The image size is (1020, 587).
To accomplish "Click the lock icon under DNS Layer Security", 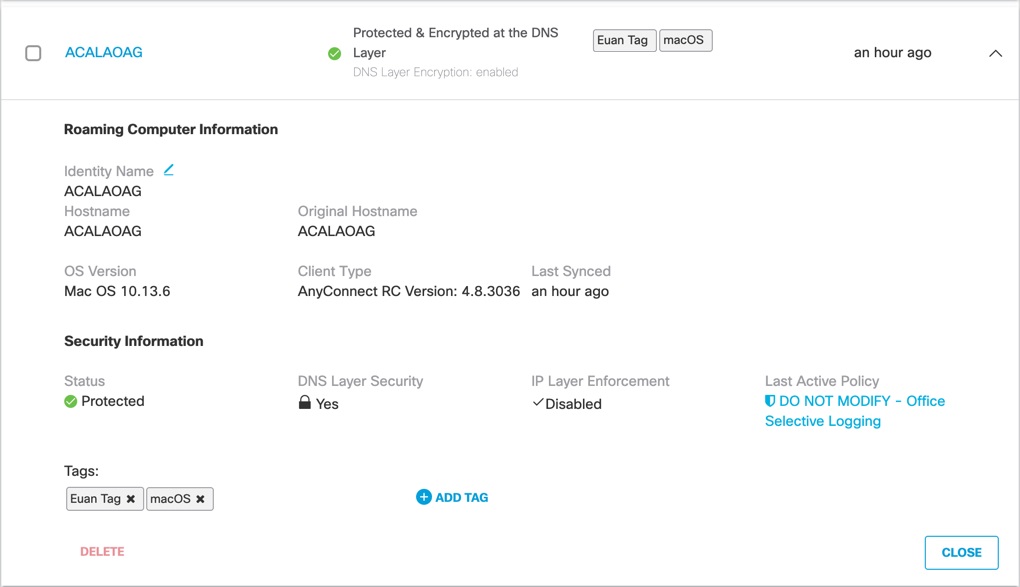I will tap(303, 402).
